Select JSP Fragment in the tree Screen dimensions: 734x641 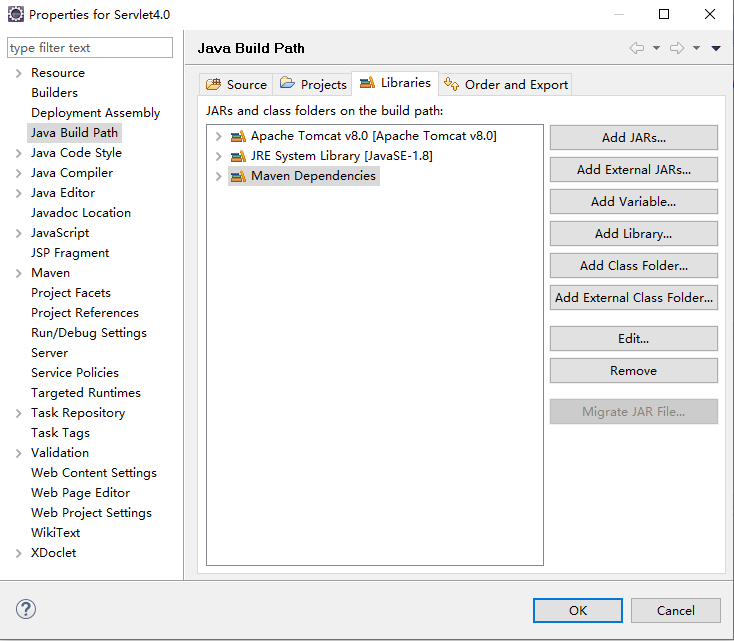click(x=70, y=253)
